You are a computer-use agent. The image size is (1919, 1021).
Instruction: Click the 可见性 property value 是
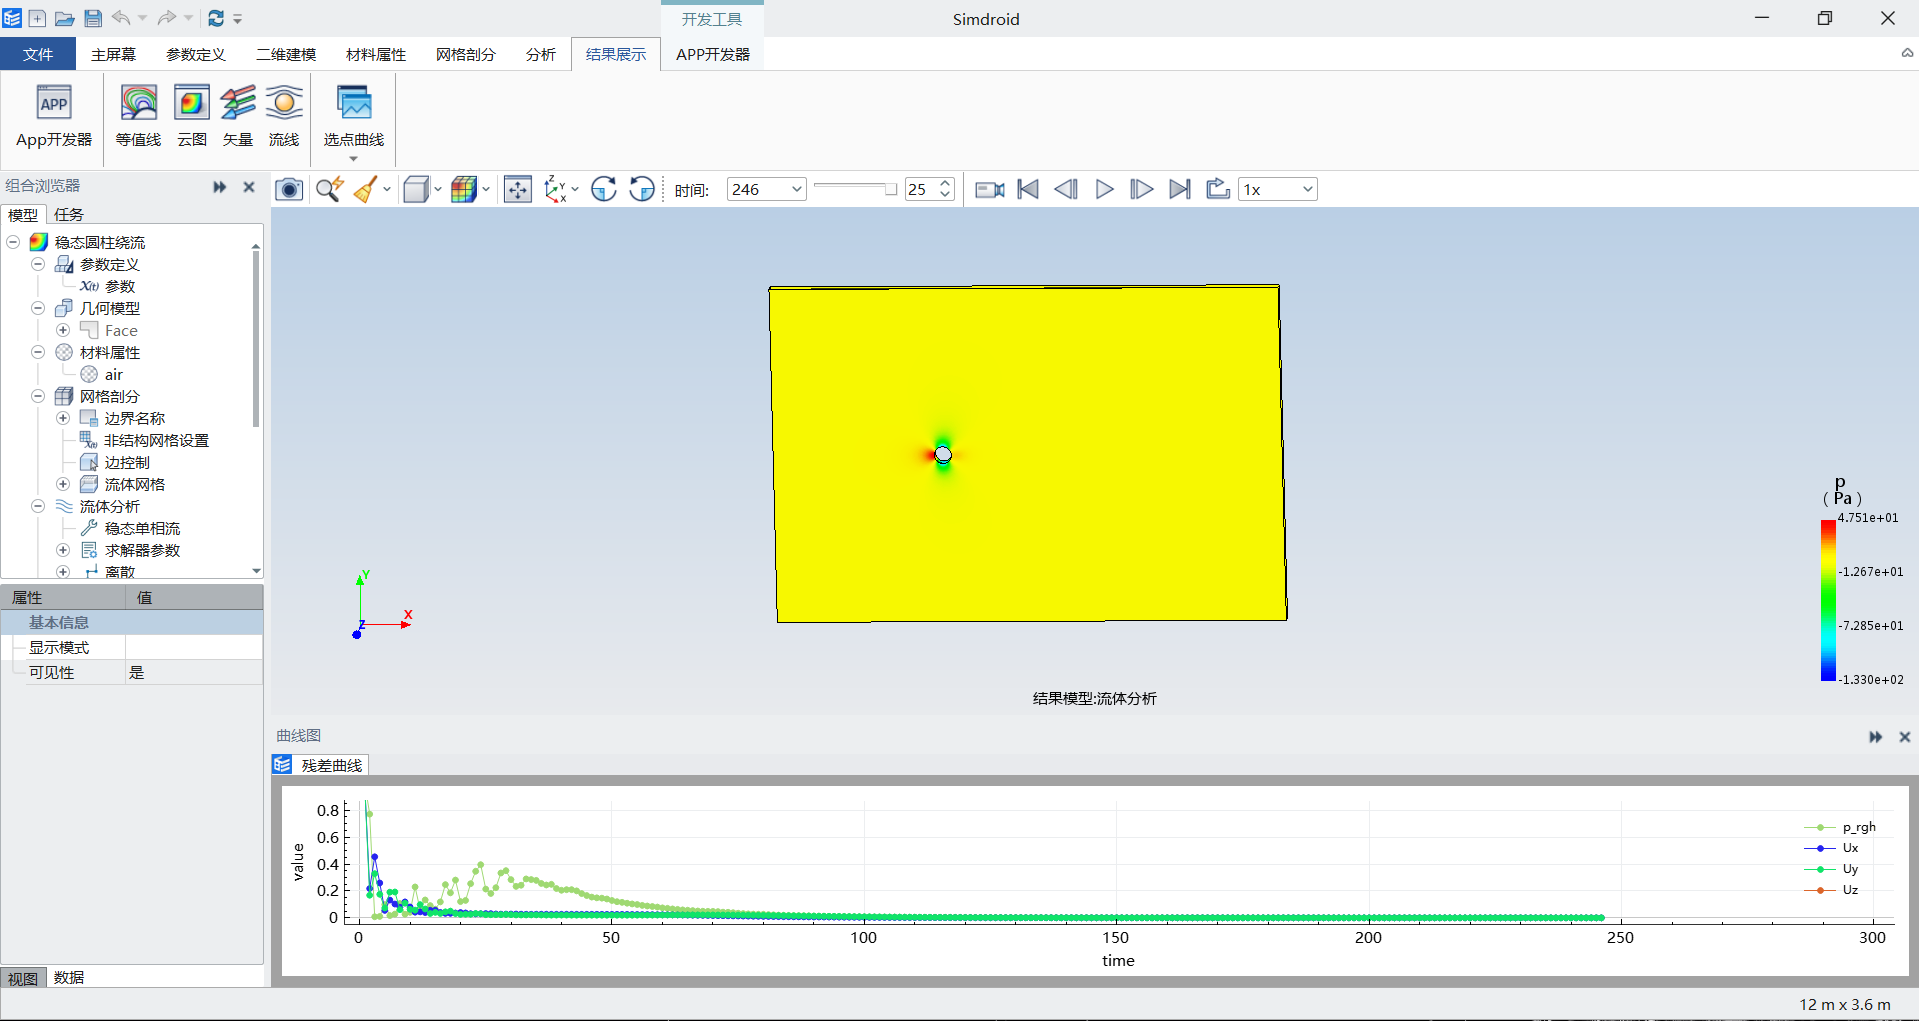click(x=194, y=672)
